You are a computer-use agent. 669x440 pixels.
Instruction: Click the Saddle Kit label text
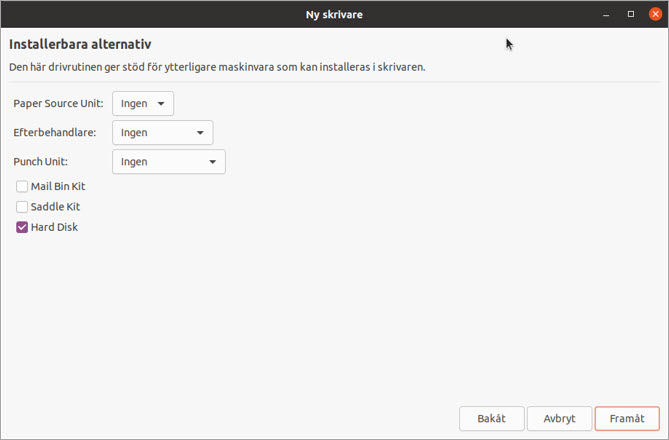(x=56, y=207)
